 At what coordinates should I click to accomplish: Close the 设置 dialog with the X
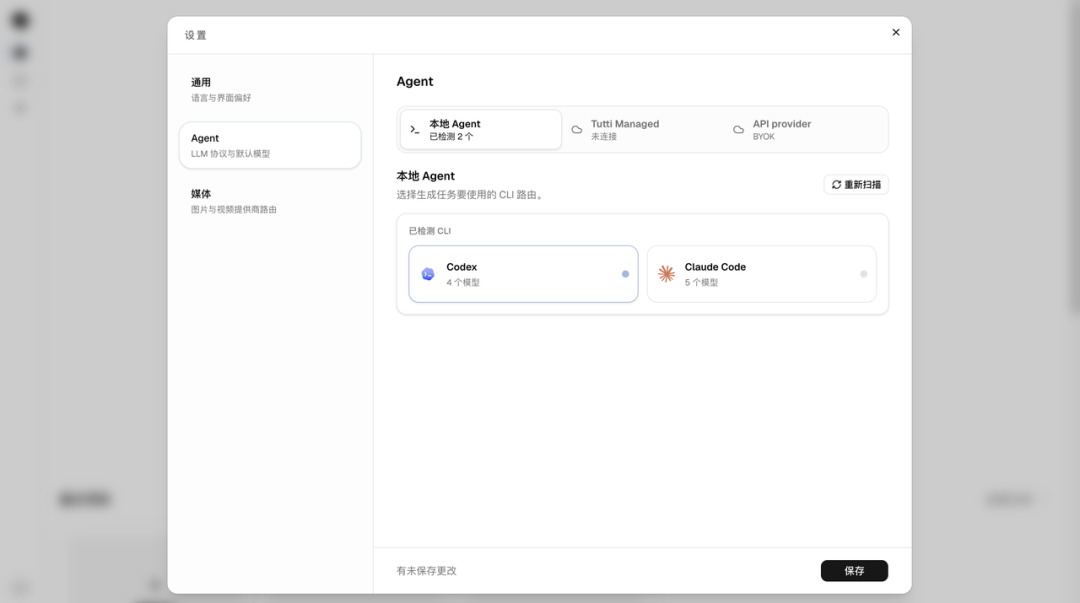895,32
